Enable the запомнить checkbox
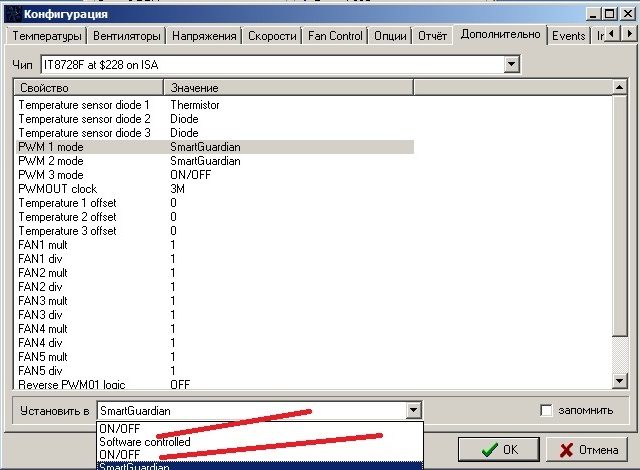Viewport: 640px width, 470px height. (546, 411)
